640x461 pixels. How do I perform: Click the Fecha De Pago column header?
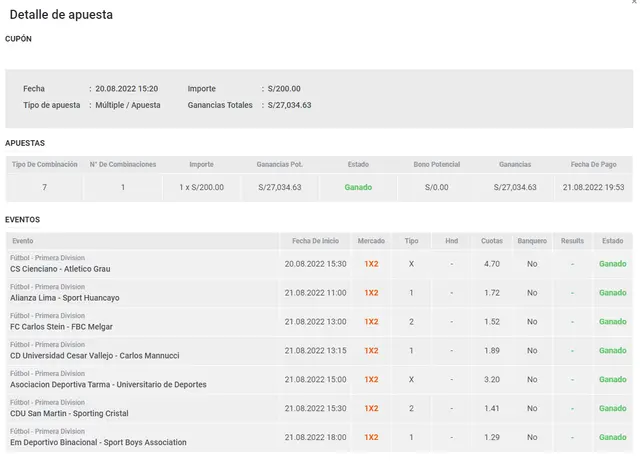point(593,164)
